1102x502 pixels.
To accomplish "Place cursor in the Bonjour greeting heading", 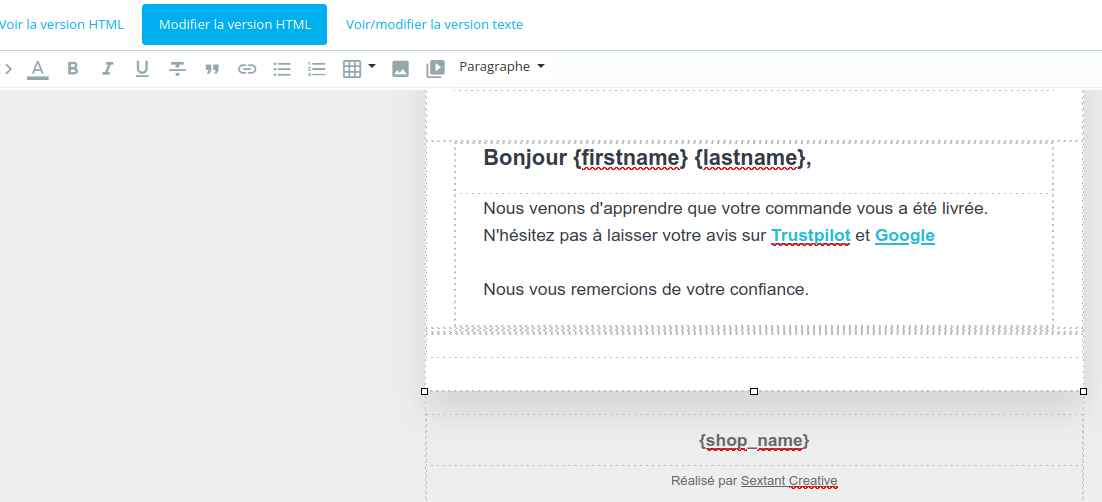I will [x=647, y=158].
